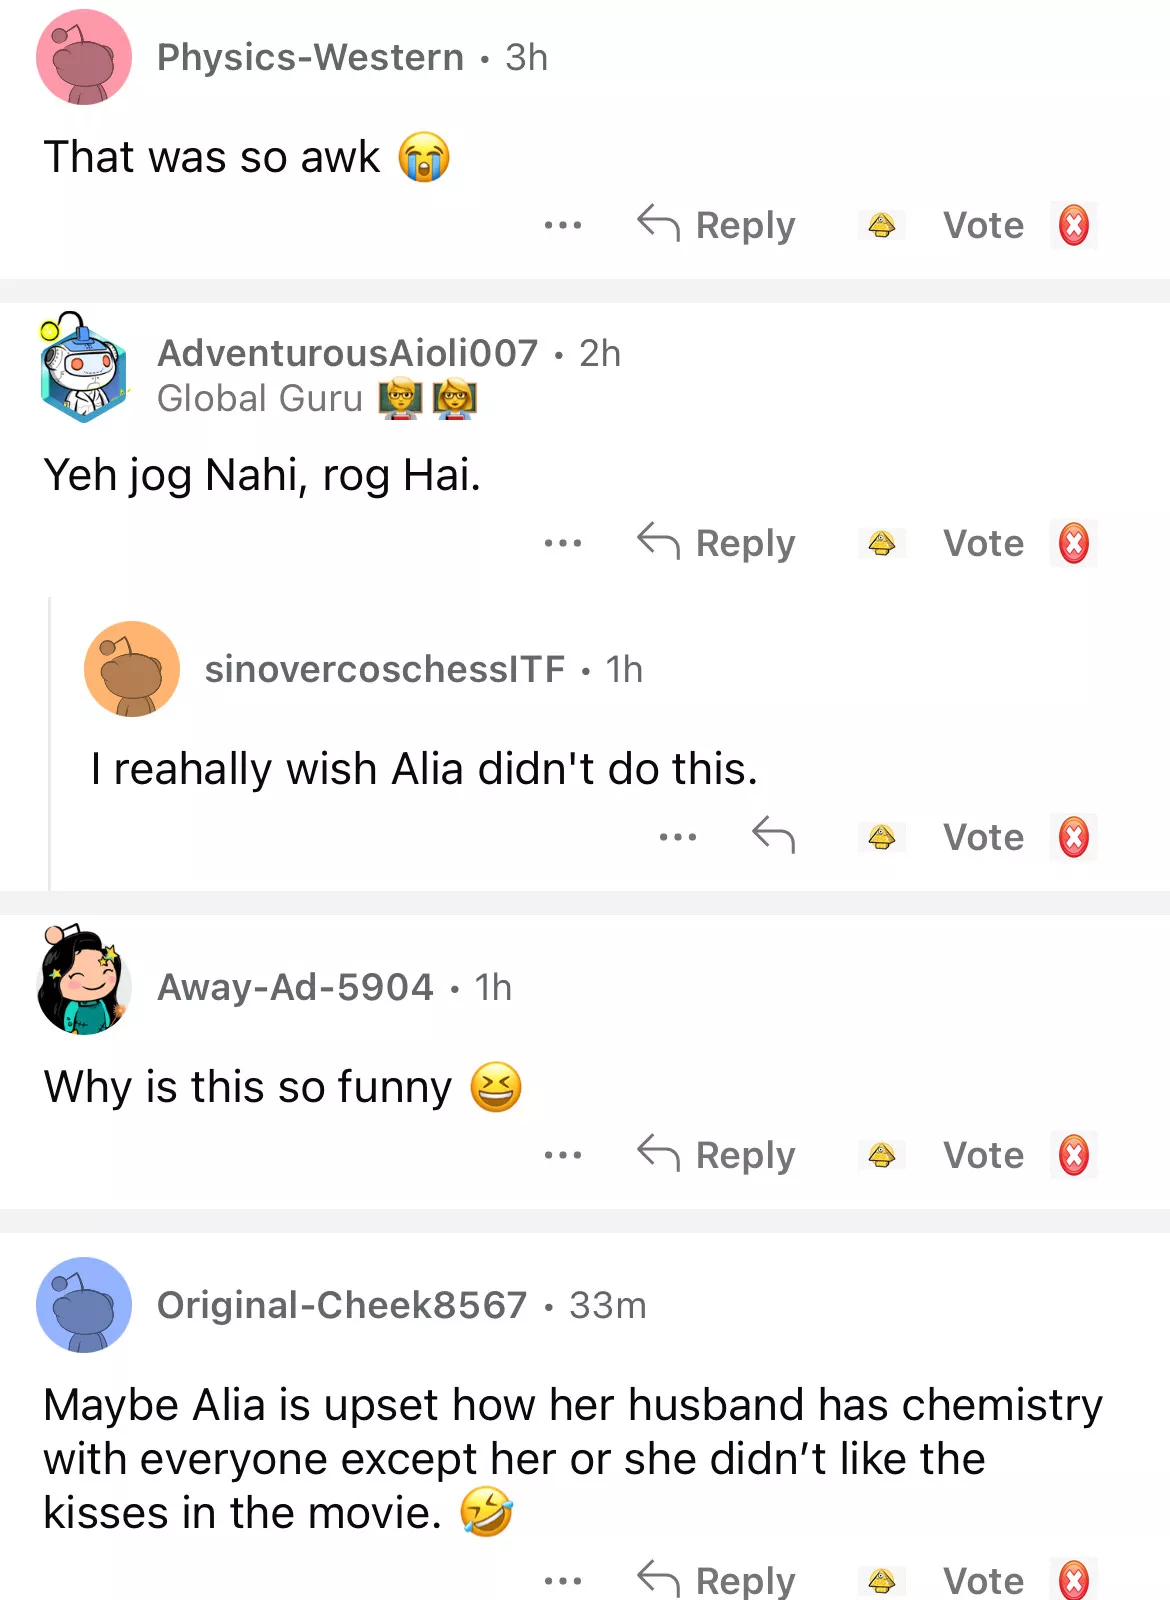Open more options on AdventurousAioli007's comment
Screen dimensions: 1170x1600
tap(563, 544)
